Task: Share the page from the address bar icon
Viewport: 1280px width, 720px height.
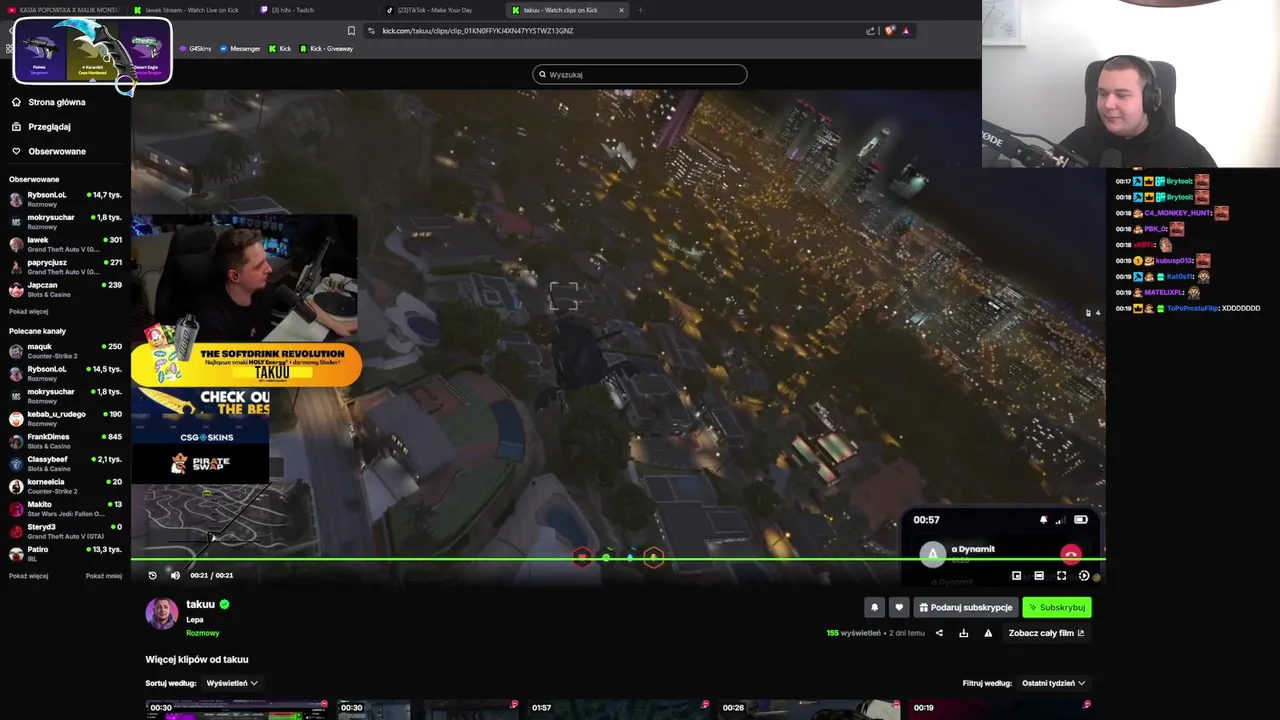Action: [x=870, y=31]
